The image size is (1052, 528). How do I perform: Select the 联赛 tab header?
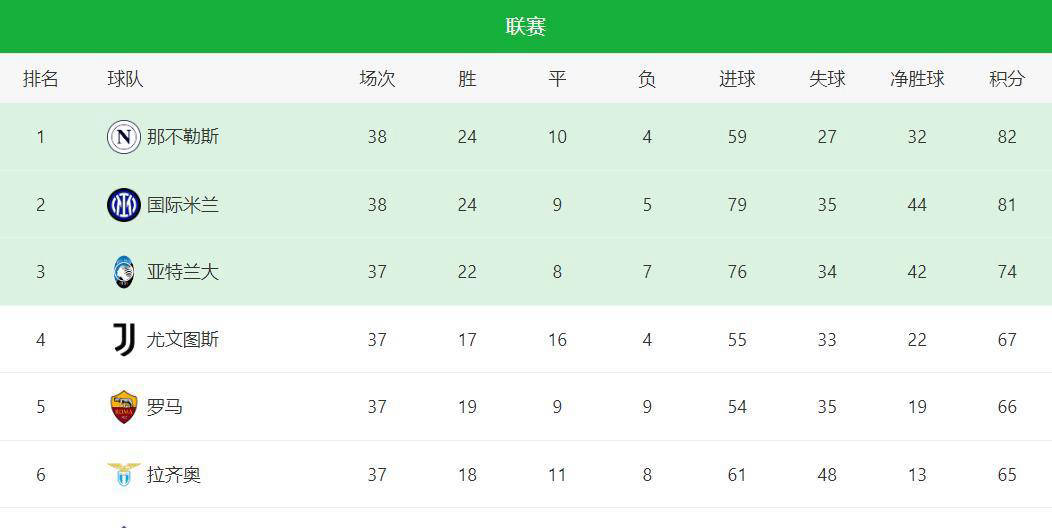526,26
